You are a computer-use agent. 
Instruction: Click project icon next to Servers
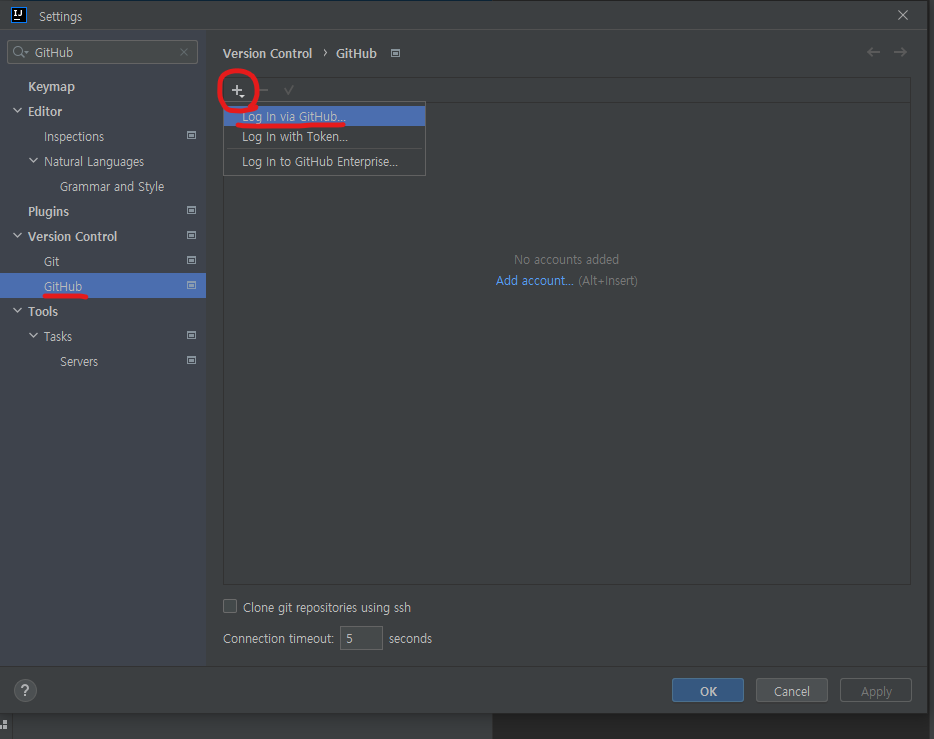[191, 360]
